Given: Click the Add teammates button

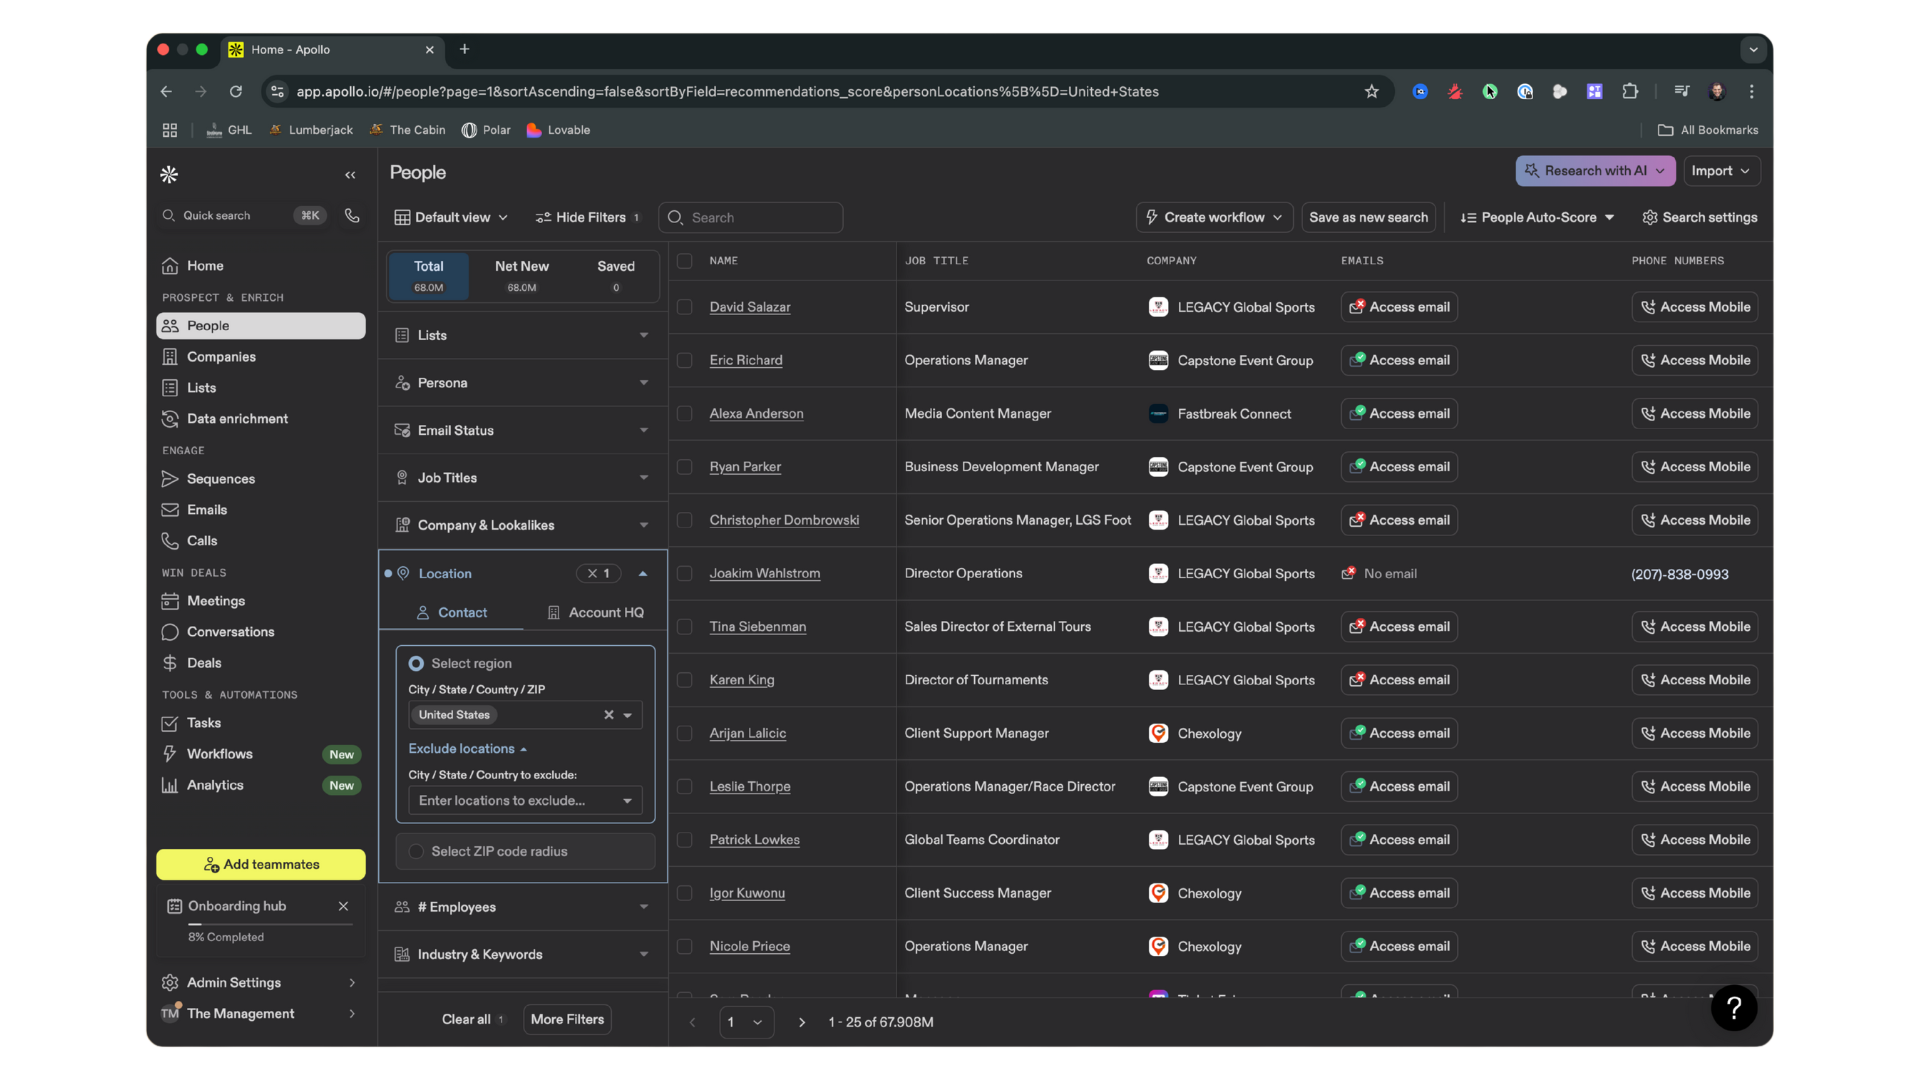Looking at the screenshot, I should point(261,864).
